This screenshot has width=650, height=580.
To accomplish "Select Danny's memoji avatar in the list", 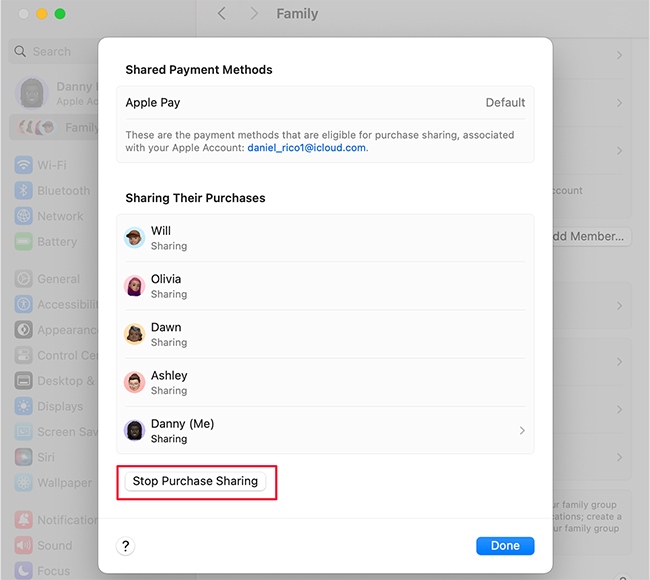I will point(134,430).
